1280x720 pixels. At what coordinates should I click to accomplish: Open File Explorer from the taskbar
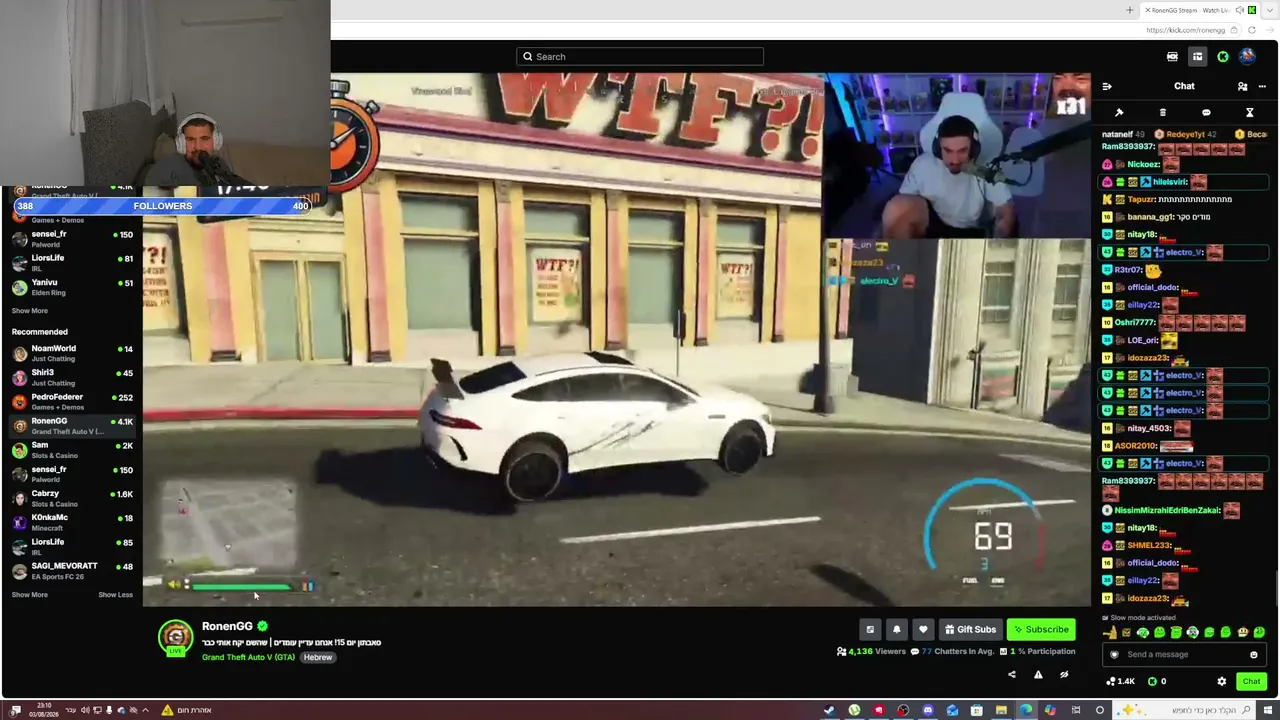click(x=1001, y=710)
